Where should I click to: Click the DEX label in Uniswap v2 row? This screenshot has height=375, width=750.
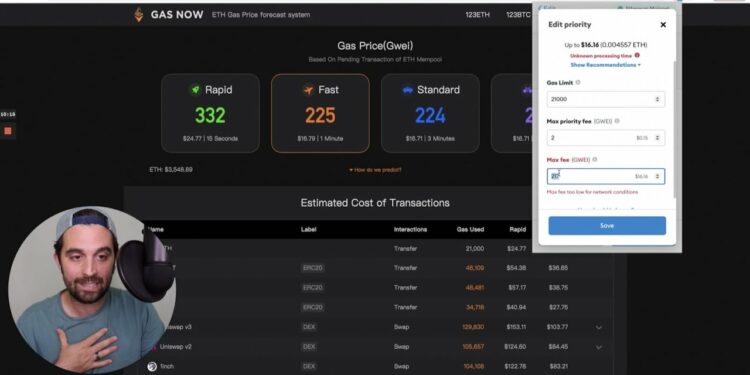coord(309,347)
